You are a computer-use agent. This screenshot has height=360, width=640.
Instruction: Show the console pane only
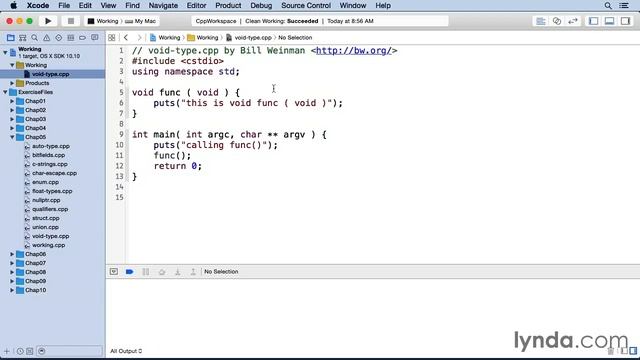(633, 351)
